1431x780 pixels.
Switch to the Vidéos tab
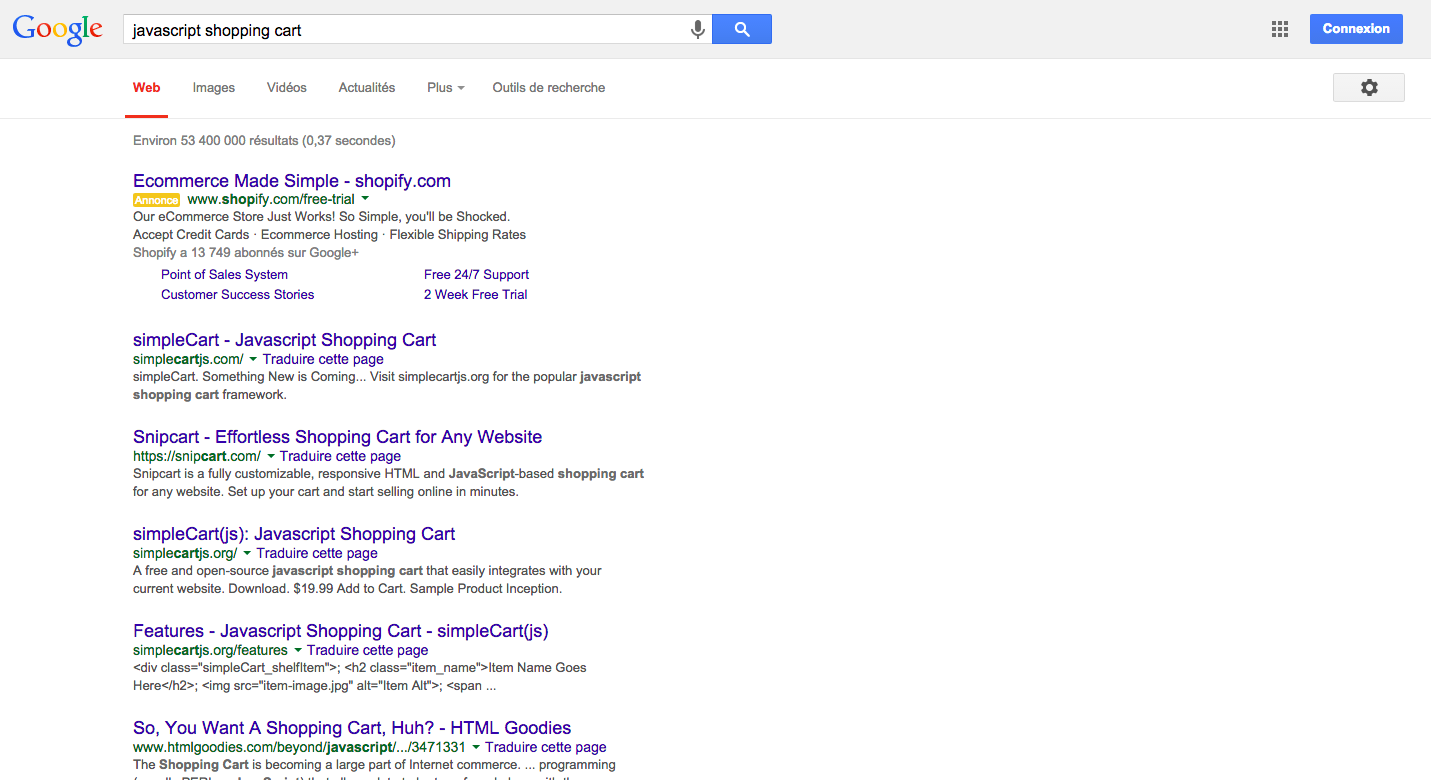point(287,88)
